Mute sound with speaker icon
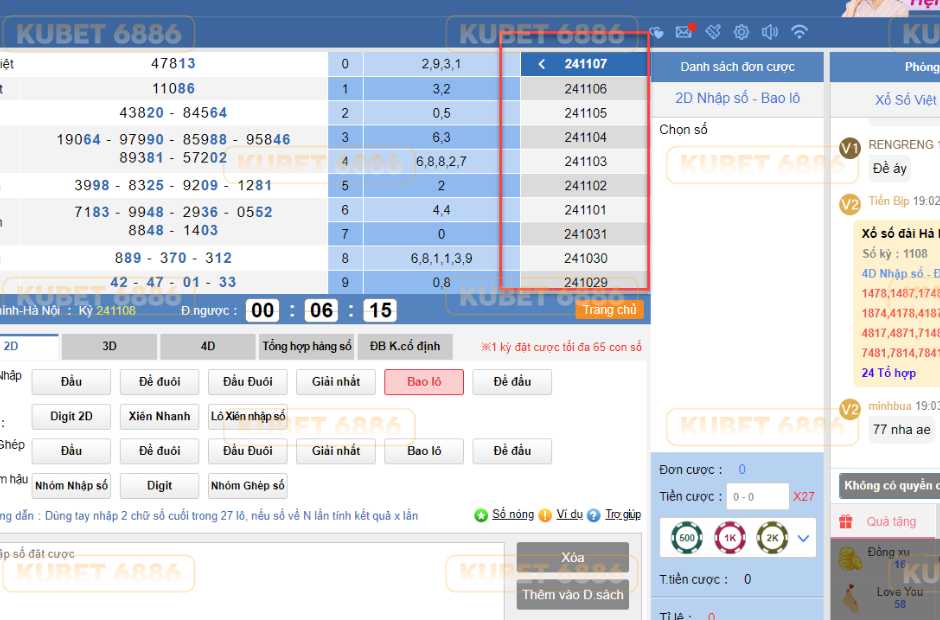The height and width of the screenshot is (620, 940). [x=770, y=32]
